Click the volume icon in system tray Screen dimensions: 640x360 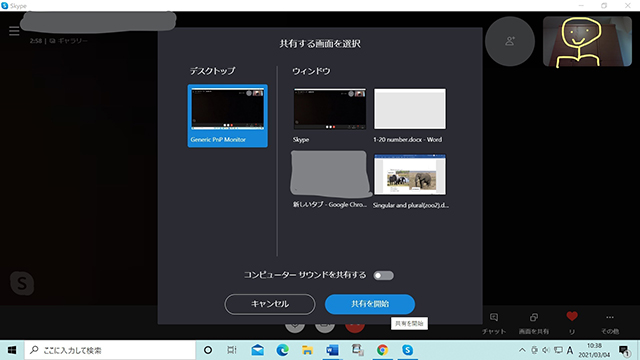(x=546, y=350)
